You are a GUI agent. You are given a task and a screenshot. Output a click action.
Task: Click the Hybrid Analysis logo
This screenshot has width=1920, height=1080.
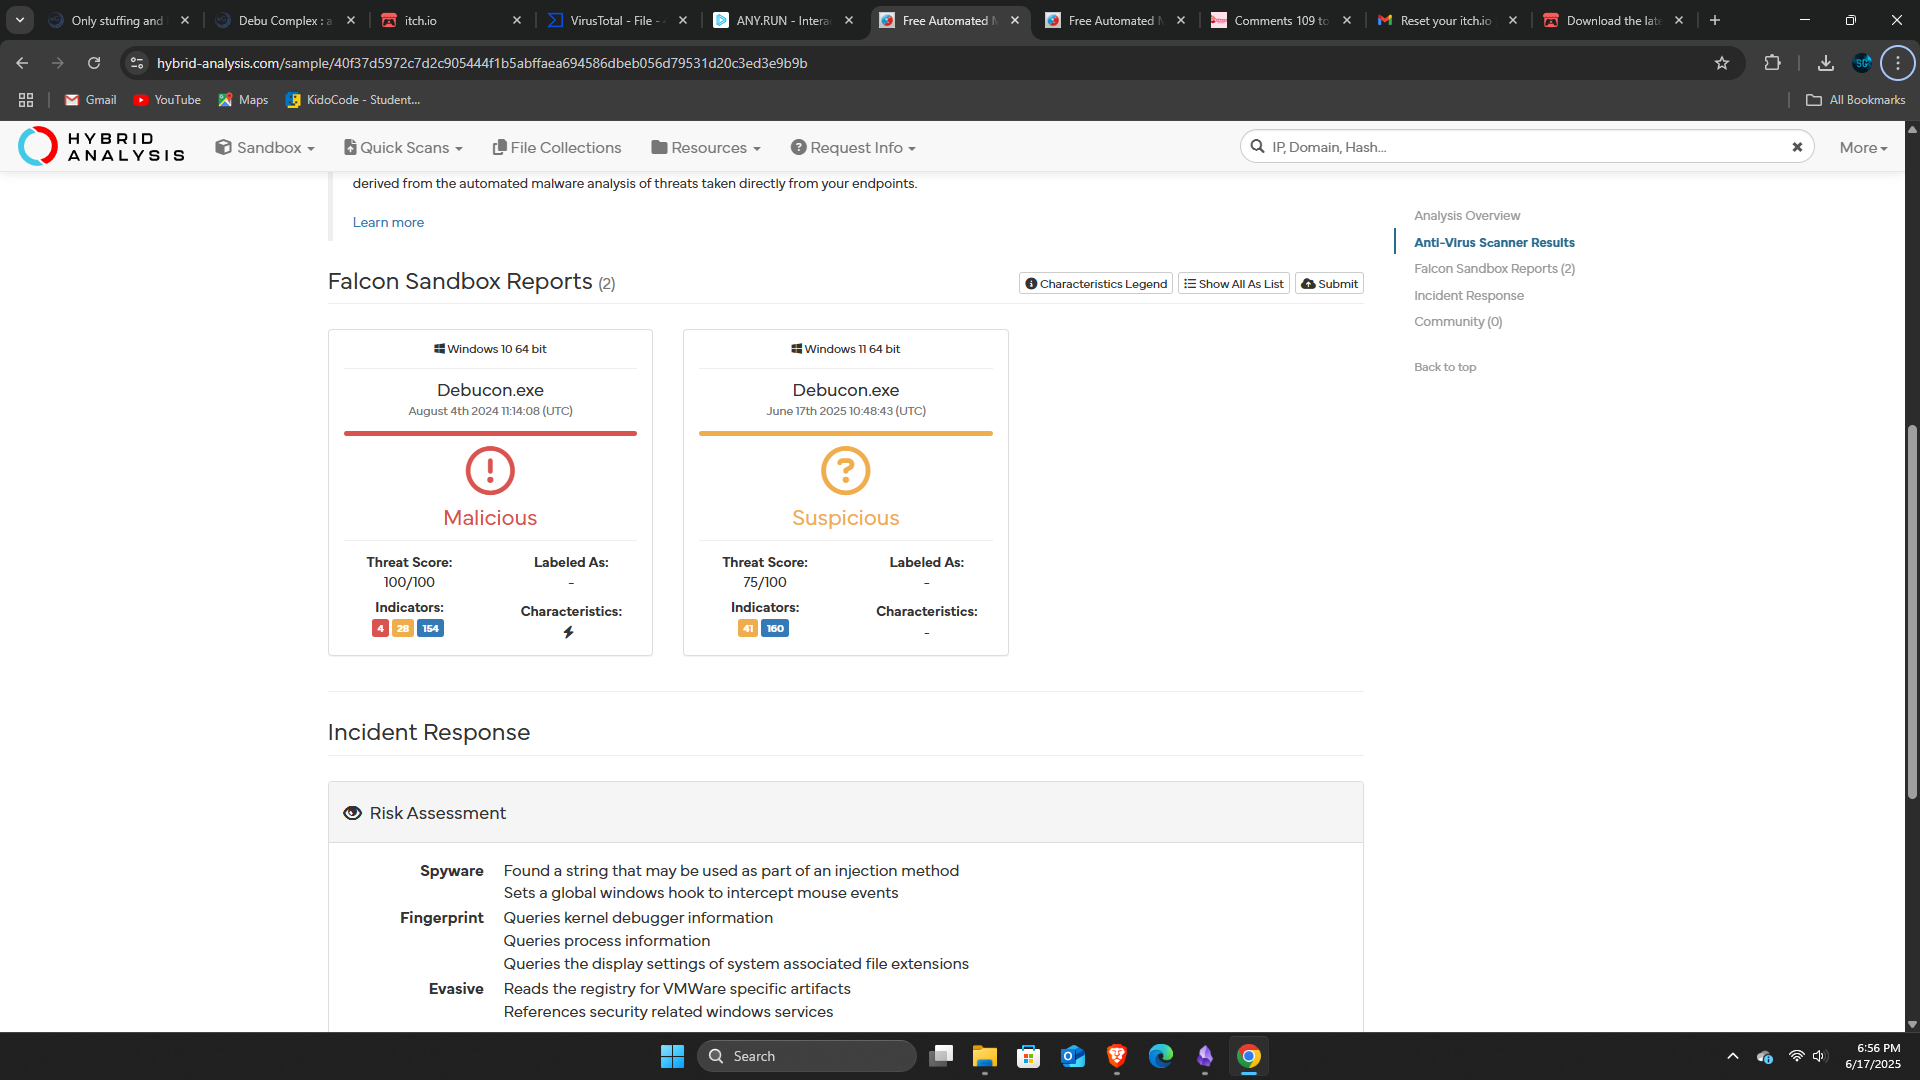click(x=101, y=146)
